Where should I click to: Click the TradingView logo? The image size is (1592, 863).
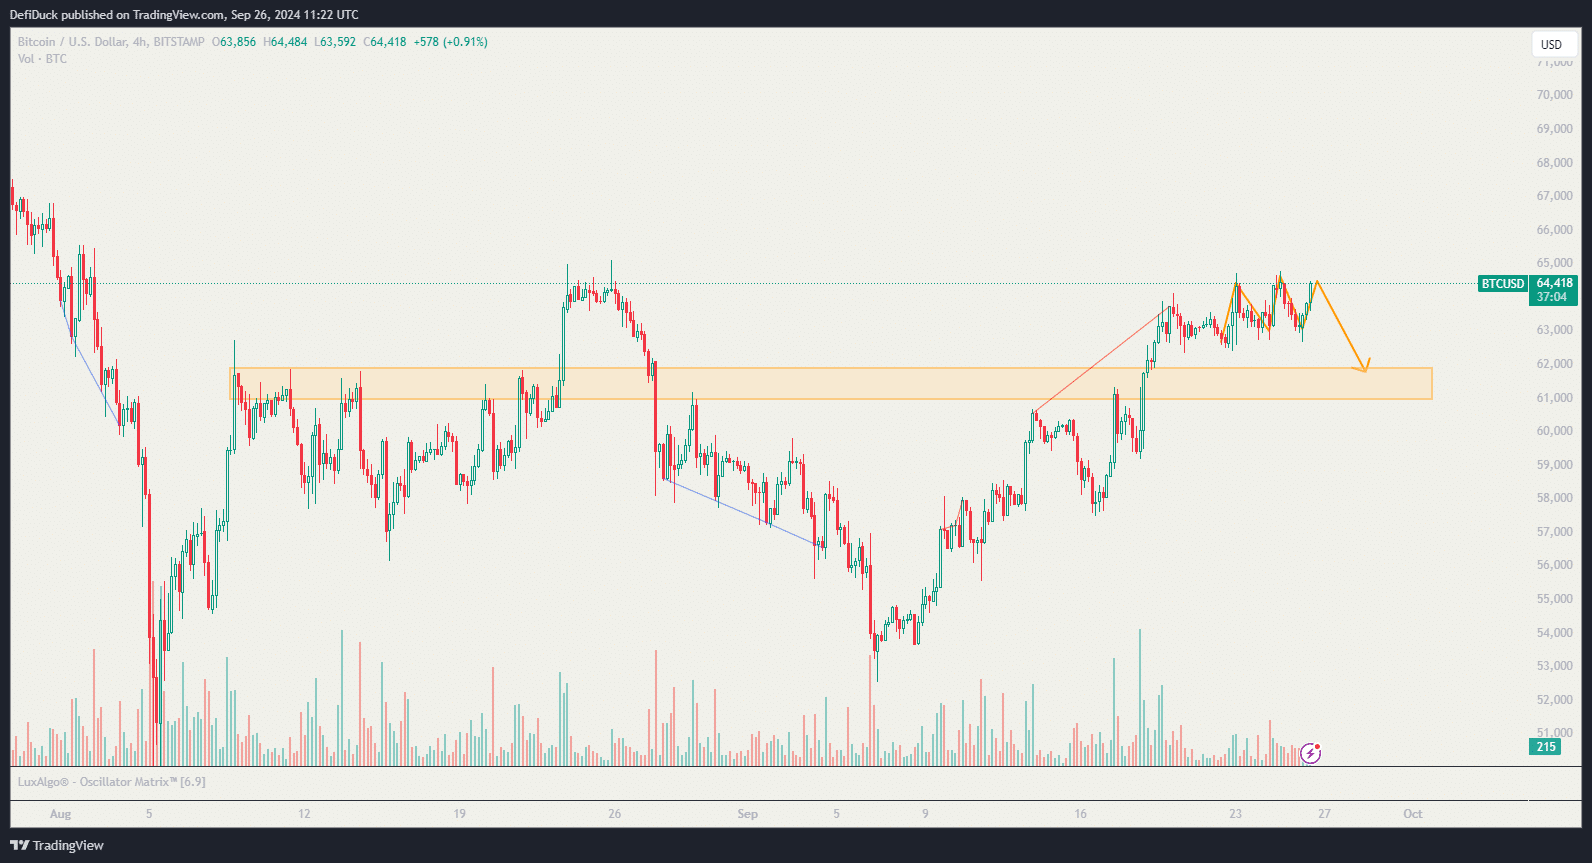pyautogui.click(x=57, y=845)
